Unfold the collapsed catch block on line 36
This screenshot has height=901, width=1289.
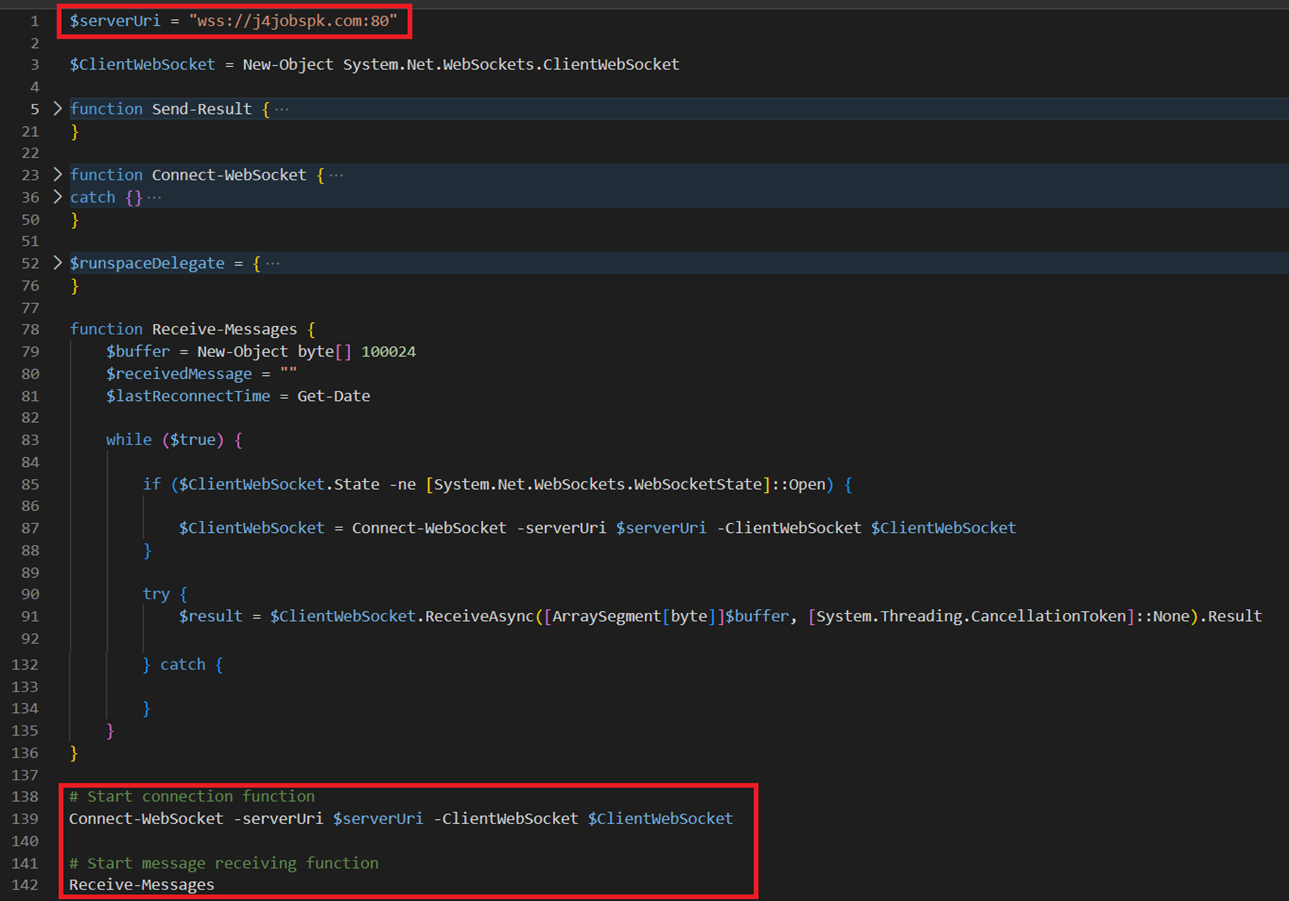(x=57, y=197)
